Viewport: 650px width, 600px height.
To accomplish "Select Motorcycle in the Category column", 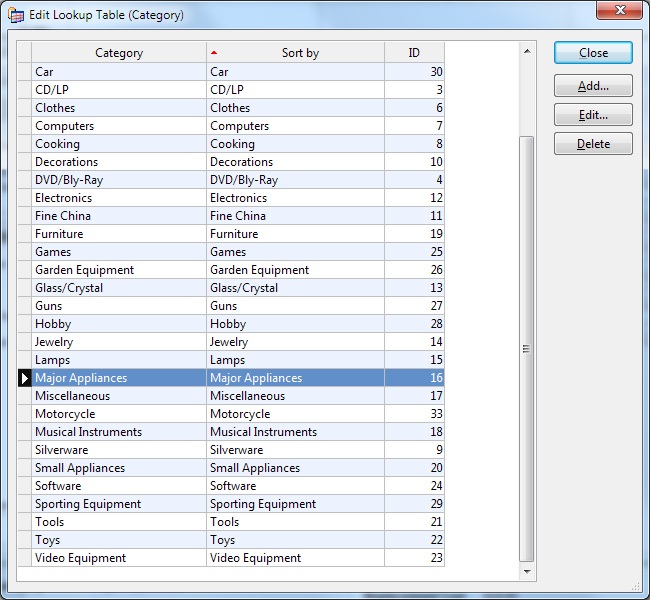I will coord(119,414).
